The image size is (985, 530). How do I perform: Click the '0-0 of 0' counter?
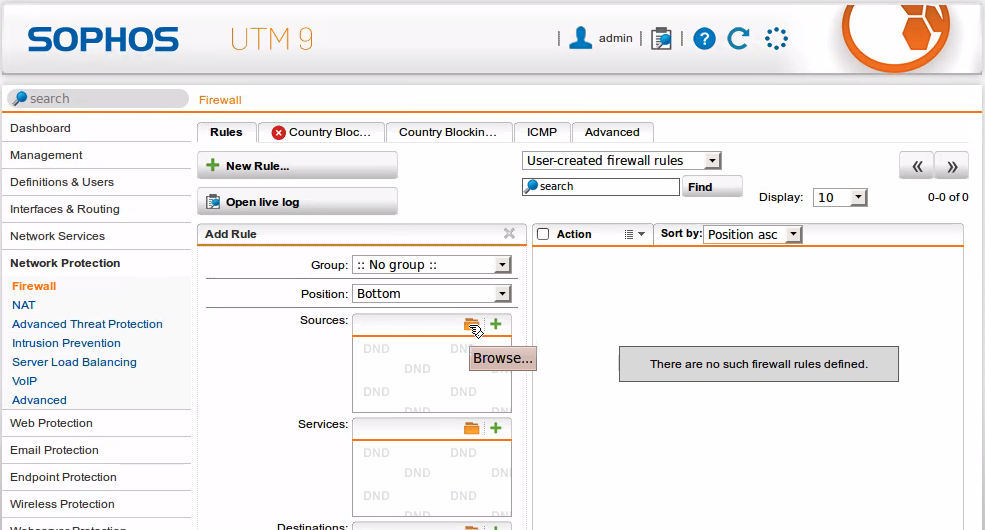[x=948, y=197]
